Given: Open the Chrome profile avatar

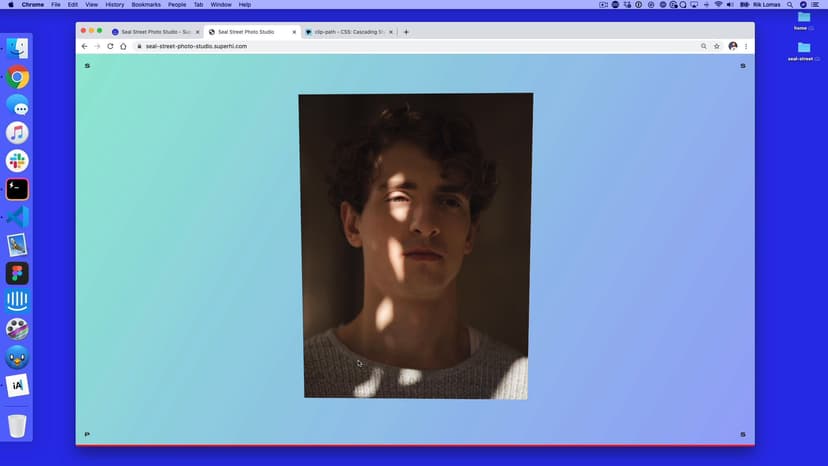Looking at the screenshot, I should 732,46.
